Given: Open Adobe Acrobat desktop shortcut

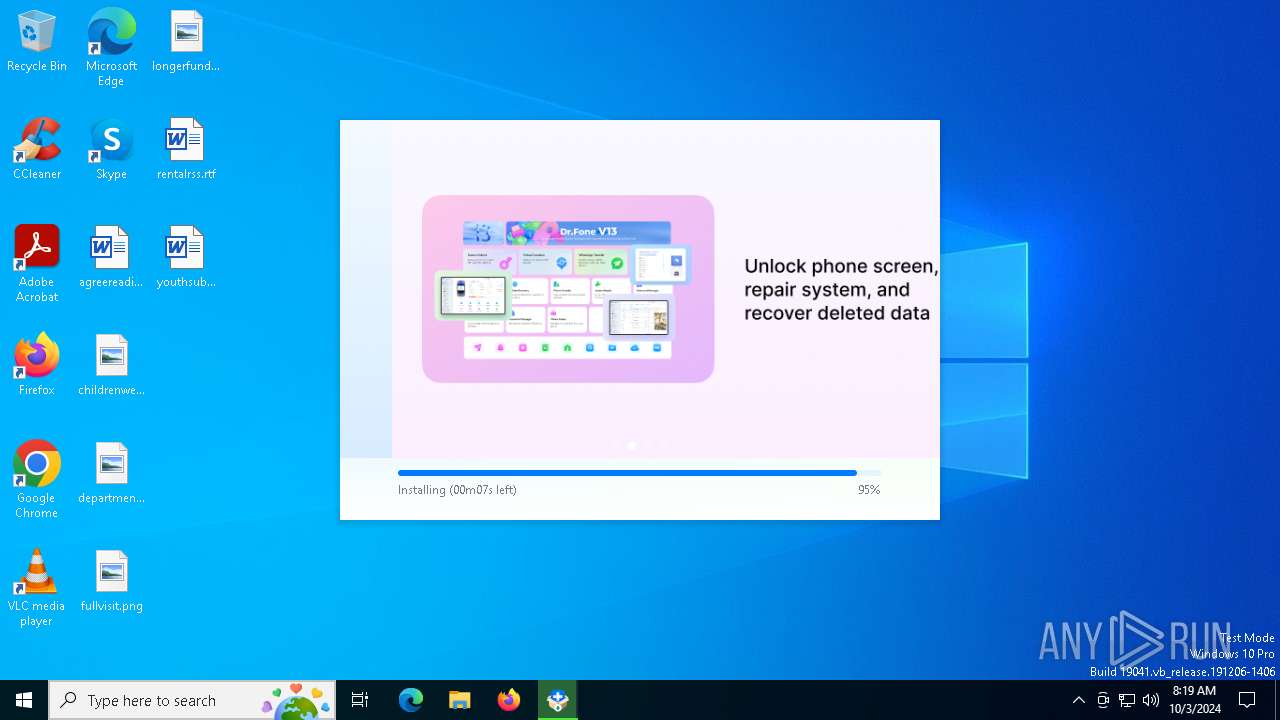Looking at the screenshot, I should 37,264.
